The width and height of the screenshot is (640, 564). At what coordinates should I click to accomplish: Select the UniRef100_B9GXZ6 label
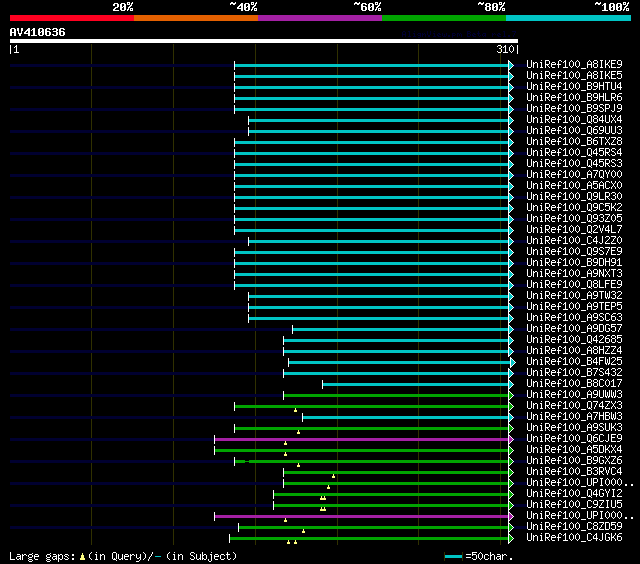[574, 461]
